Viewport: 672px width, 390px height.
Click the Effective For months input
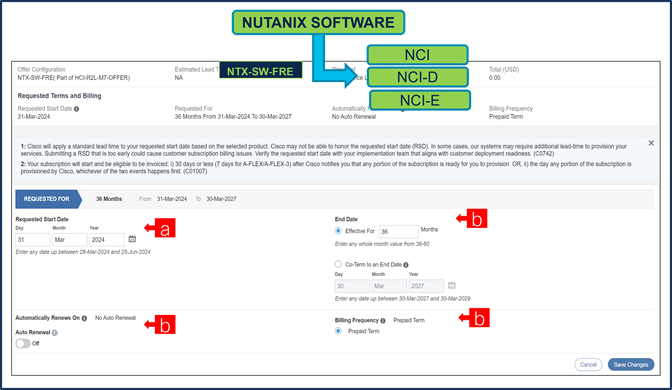click(x=399, y=231)
